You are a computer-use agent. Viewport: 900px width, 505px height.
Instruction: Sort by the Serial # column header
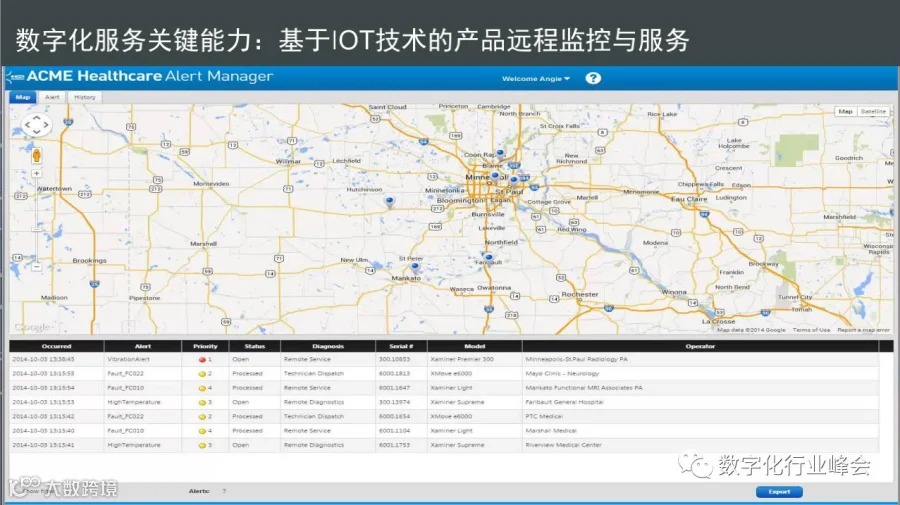click(x=401, y=346)
